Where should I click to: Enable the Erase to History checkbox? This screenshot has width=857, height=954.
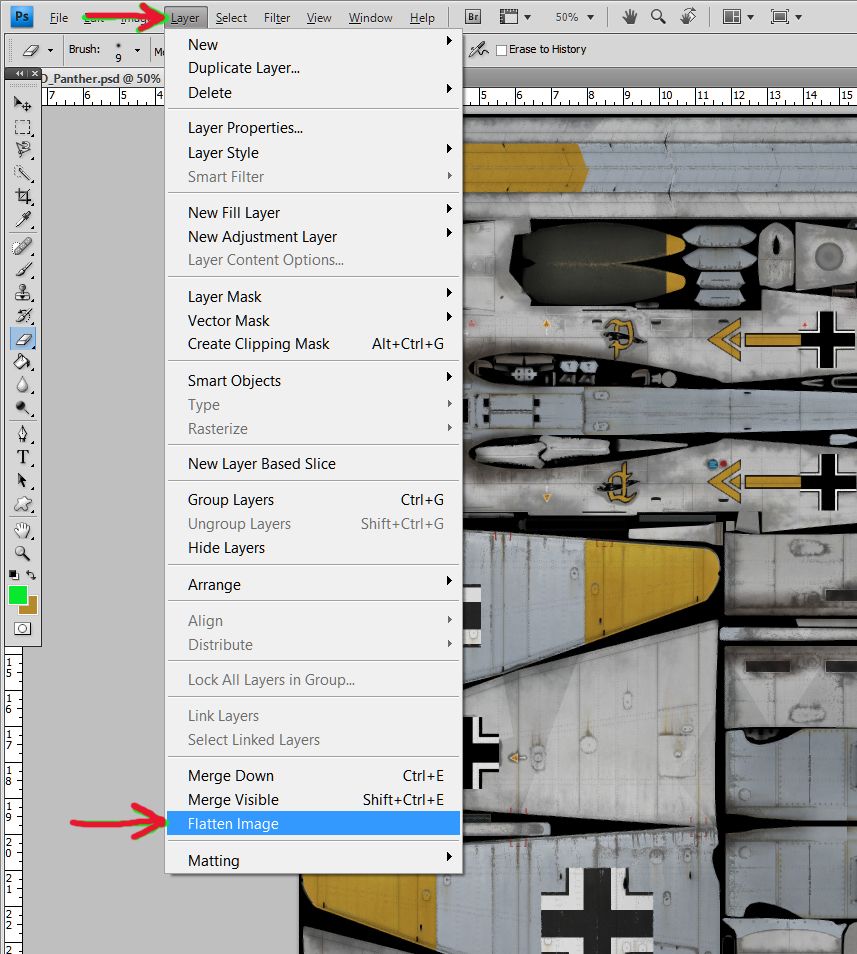502,49
